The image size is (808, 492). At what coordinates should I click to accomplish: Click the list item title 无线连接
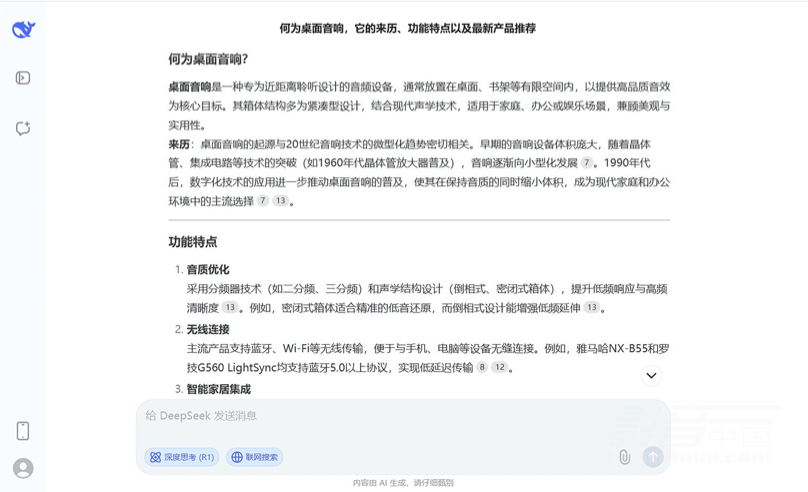click(x=208, y=329)
